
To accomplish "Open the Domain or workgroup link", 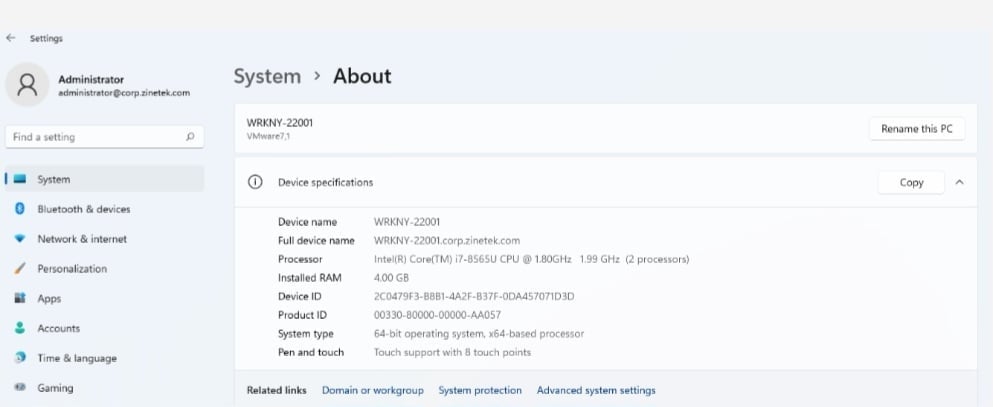I will tap(372, 391).
